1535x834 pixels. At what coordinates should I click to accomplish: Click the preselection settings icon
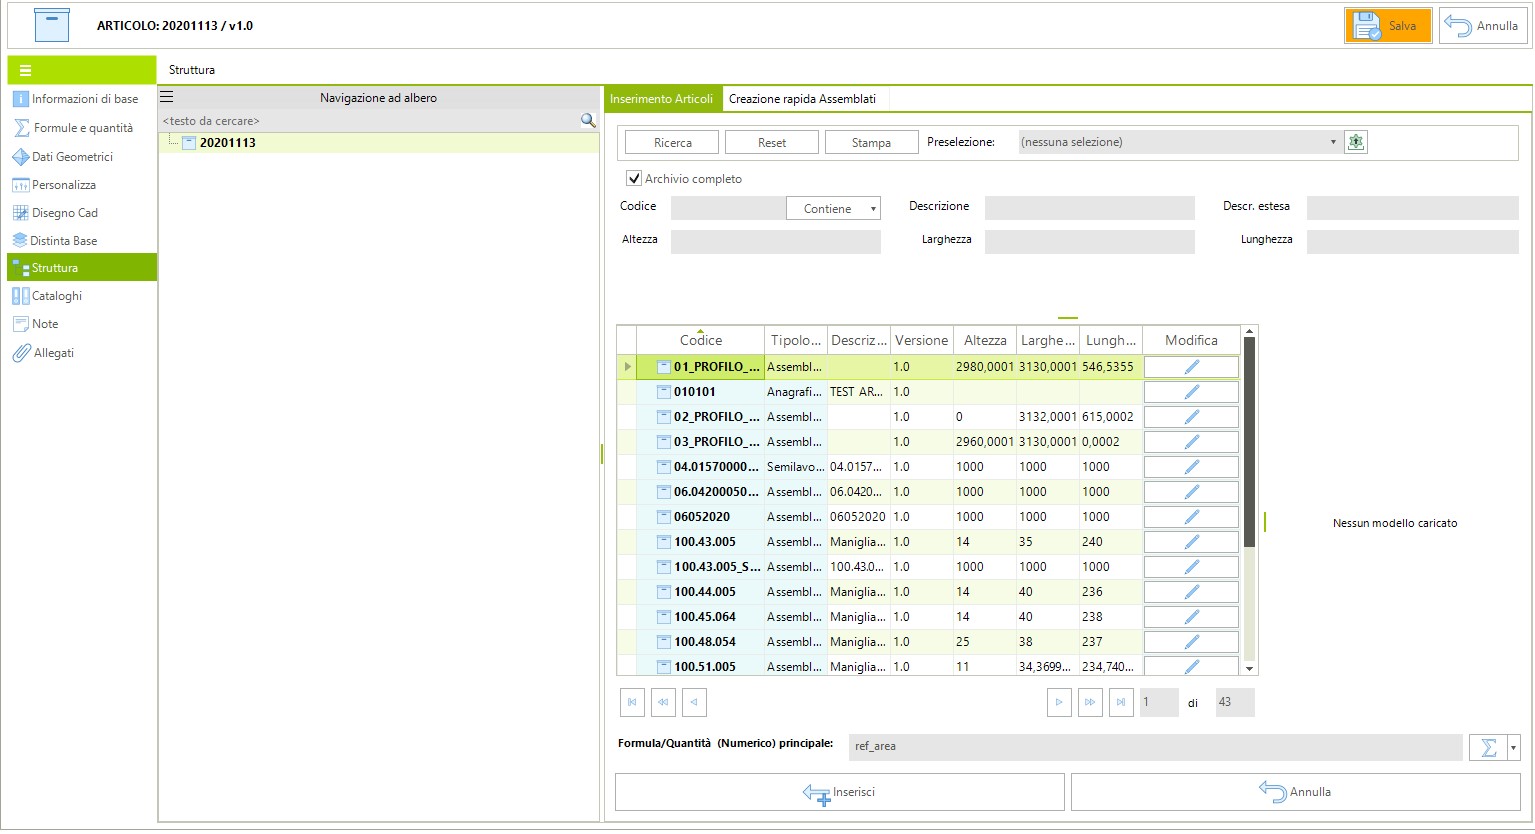pos(1355,142)
